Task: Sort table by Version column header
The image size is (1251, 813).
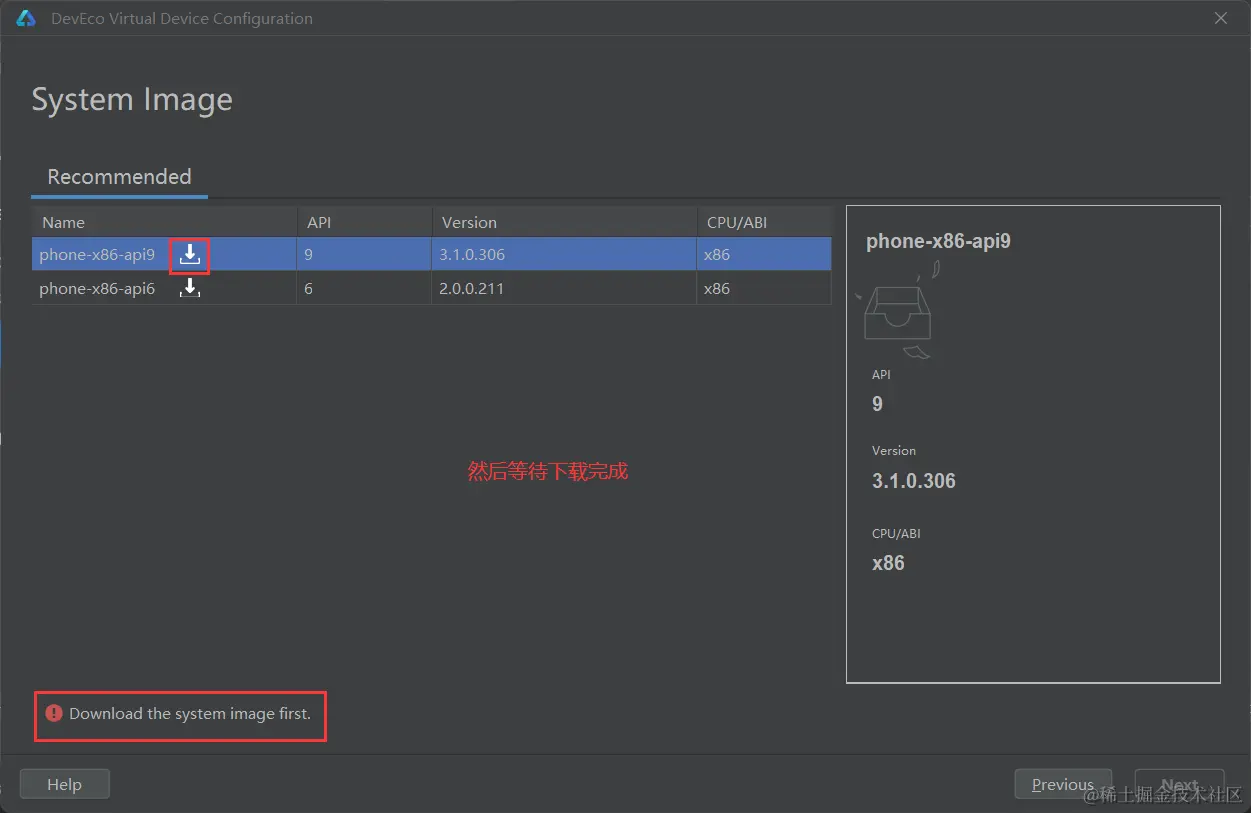Action: (x=564, y=222)
